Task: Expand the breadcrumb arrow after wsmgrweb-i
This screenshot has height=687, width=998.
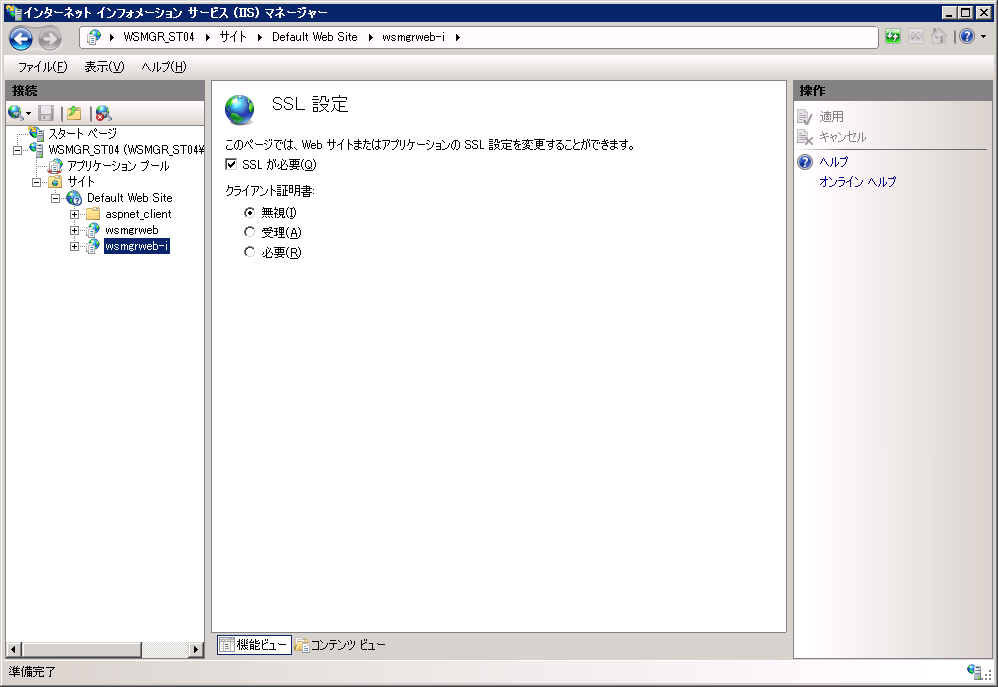Action: [x=458, y=38]
